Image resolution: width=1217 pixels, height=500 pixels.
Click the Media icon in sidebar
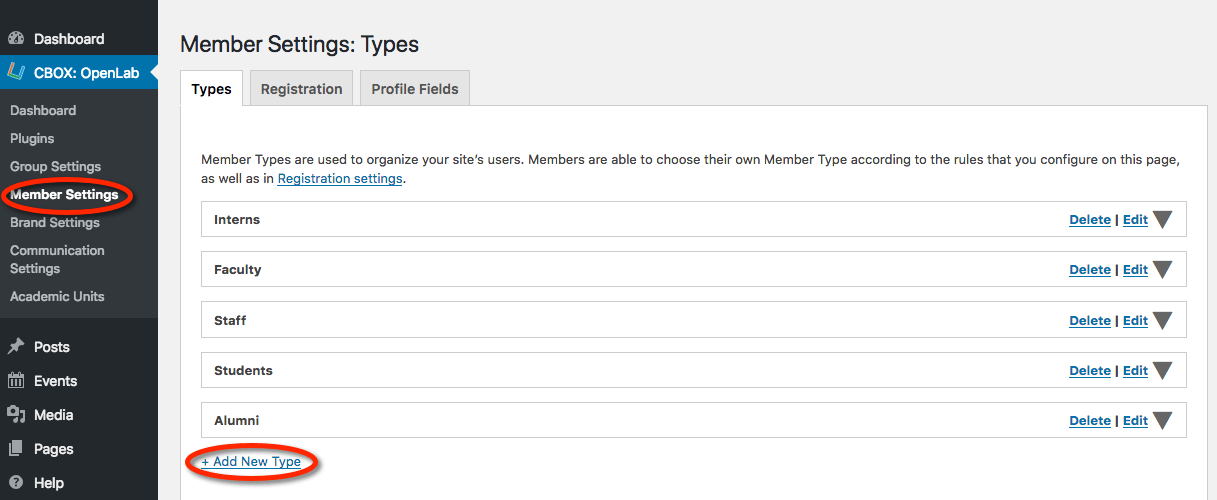16,415
